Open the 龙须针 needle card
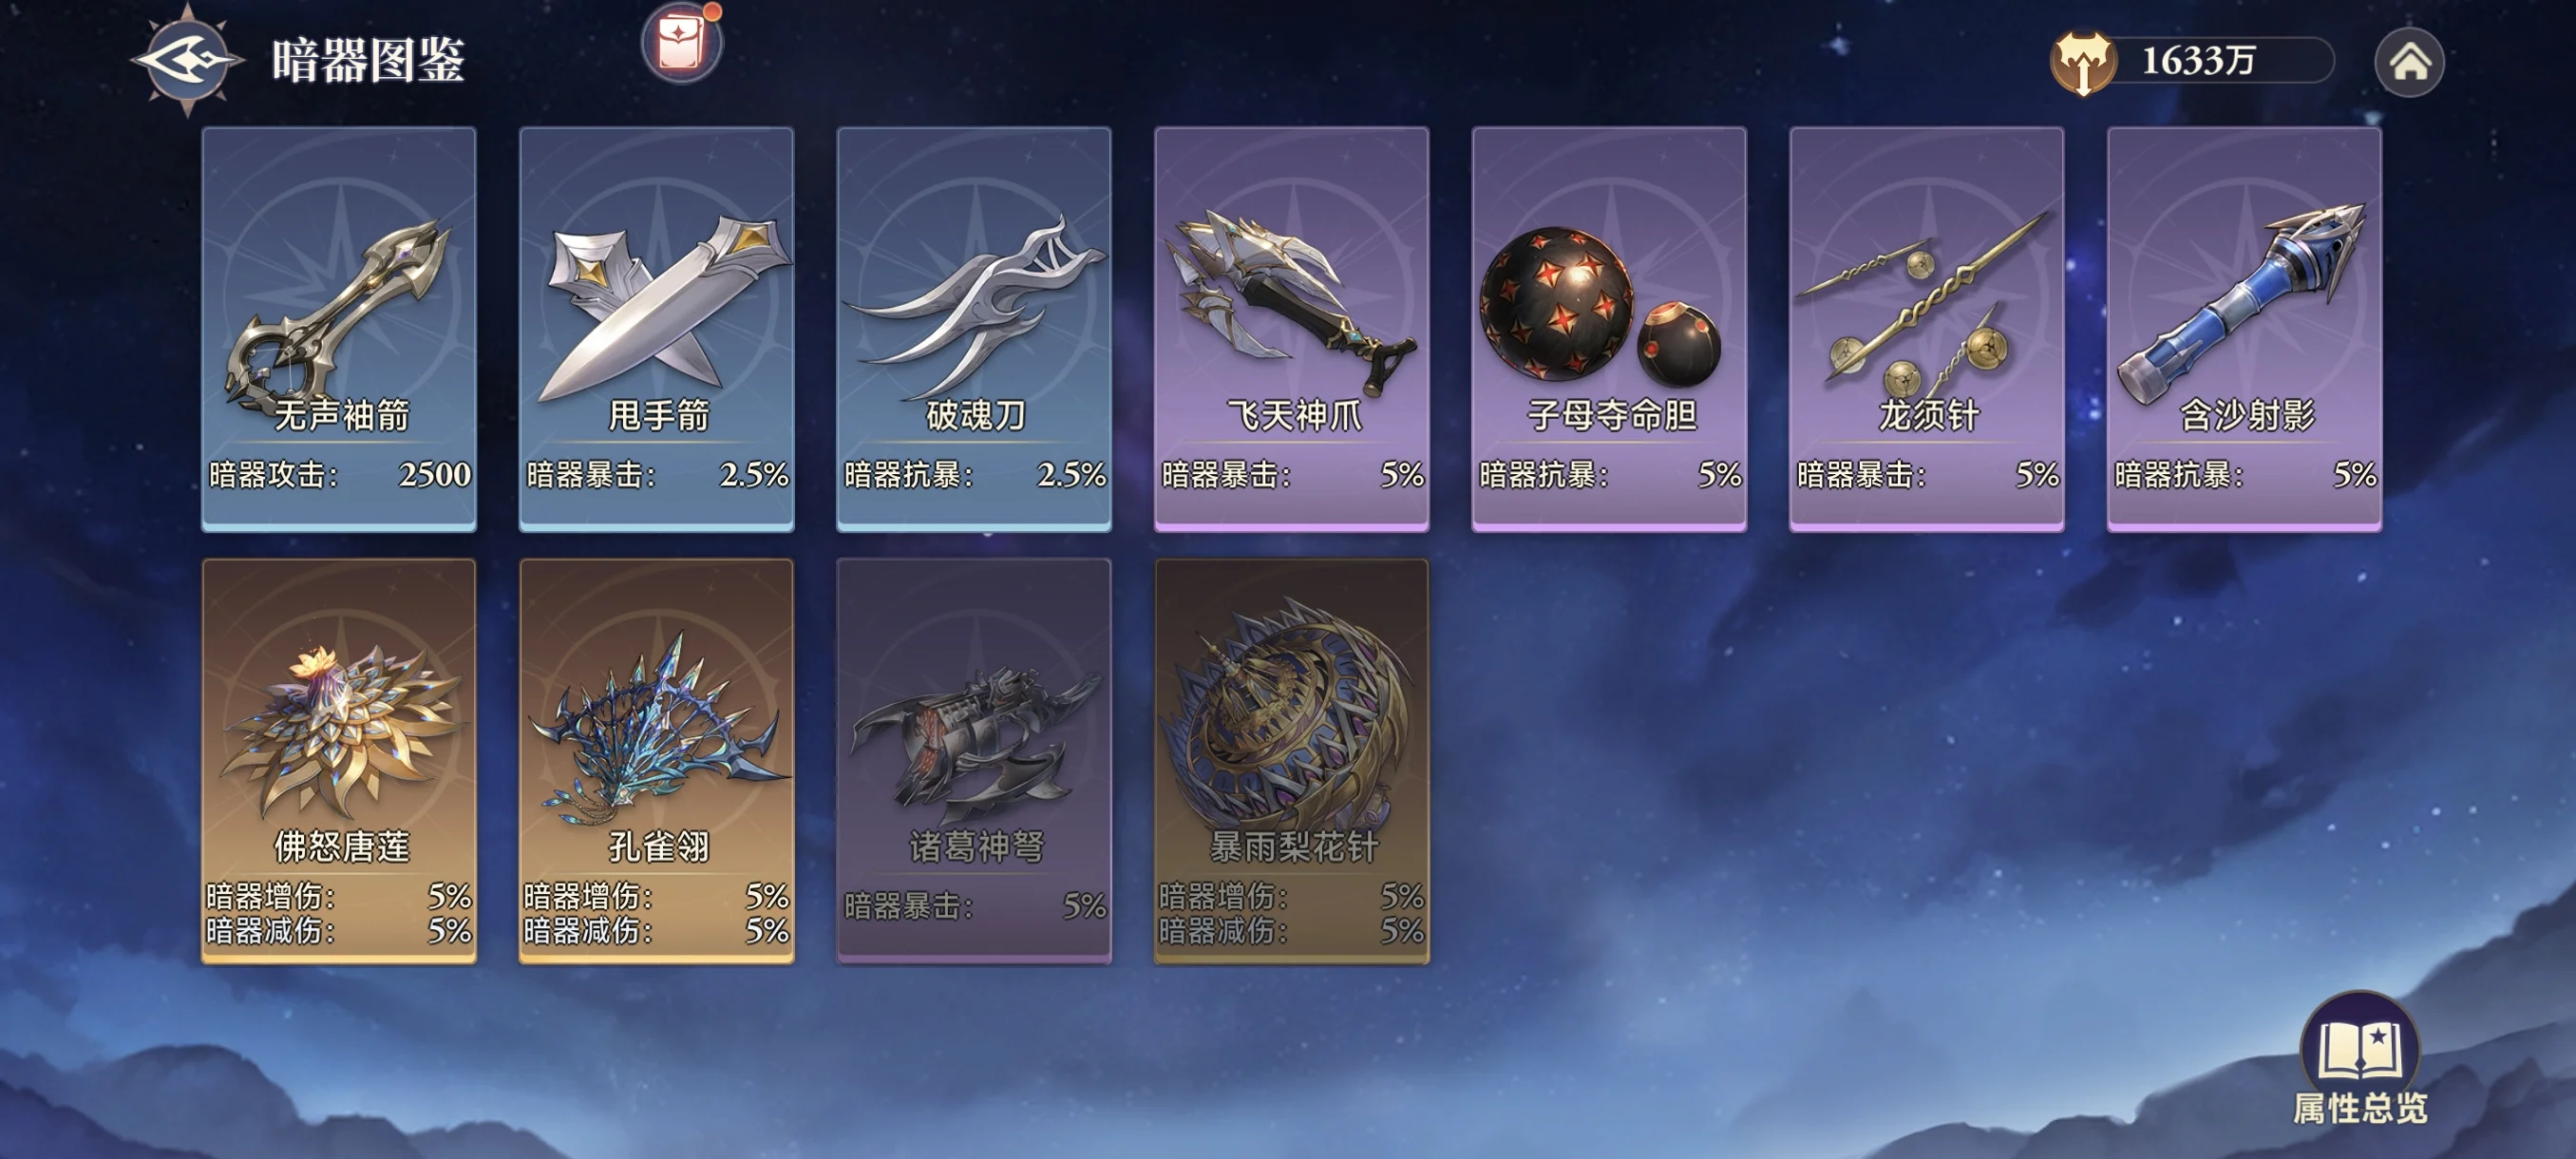Viewport: 2576px width, 1159px height. tap(1927, 329)
